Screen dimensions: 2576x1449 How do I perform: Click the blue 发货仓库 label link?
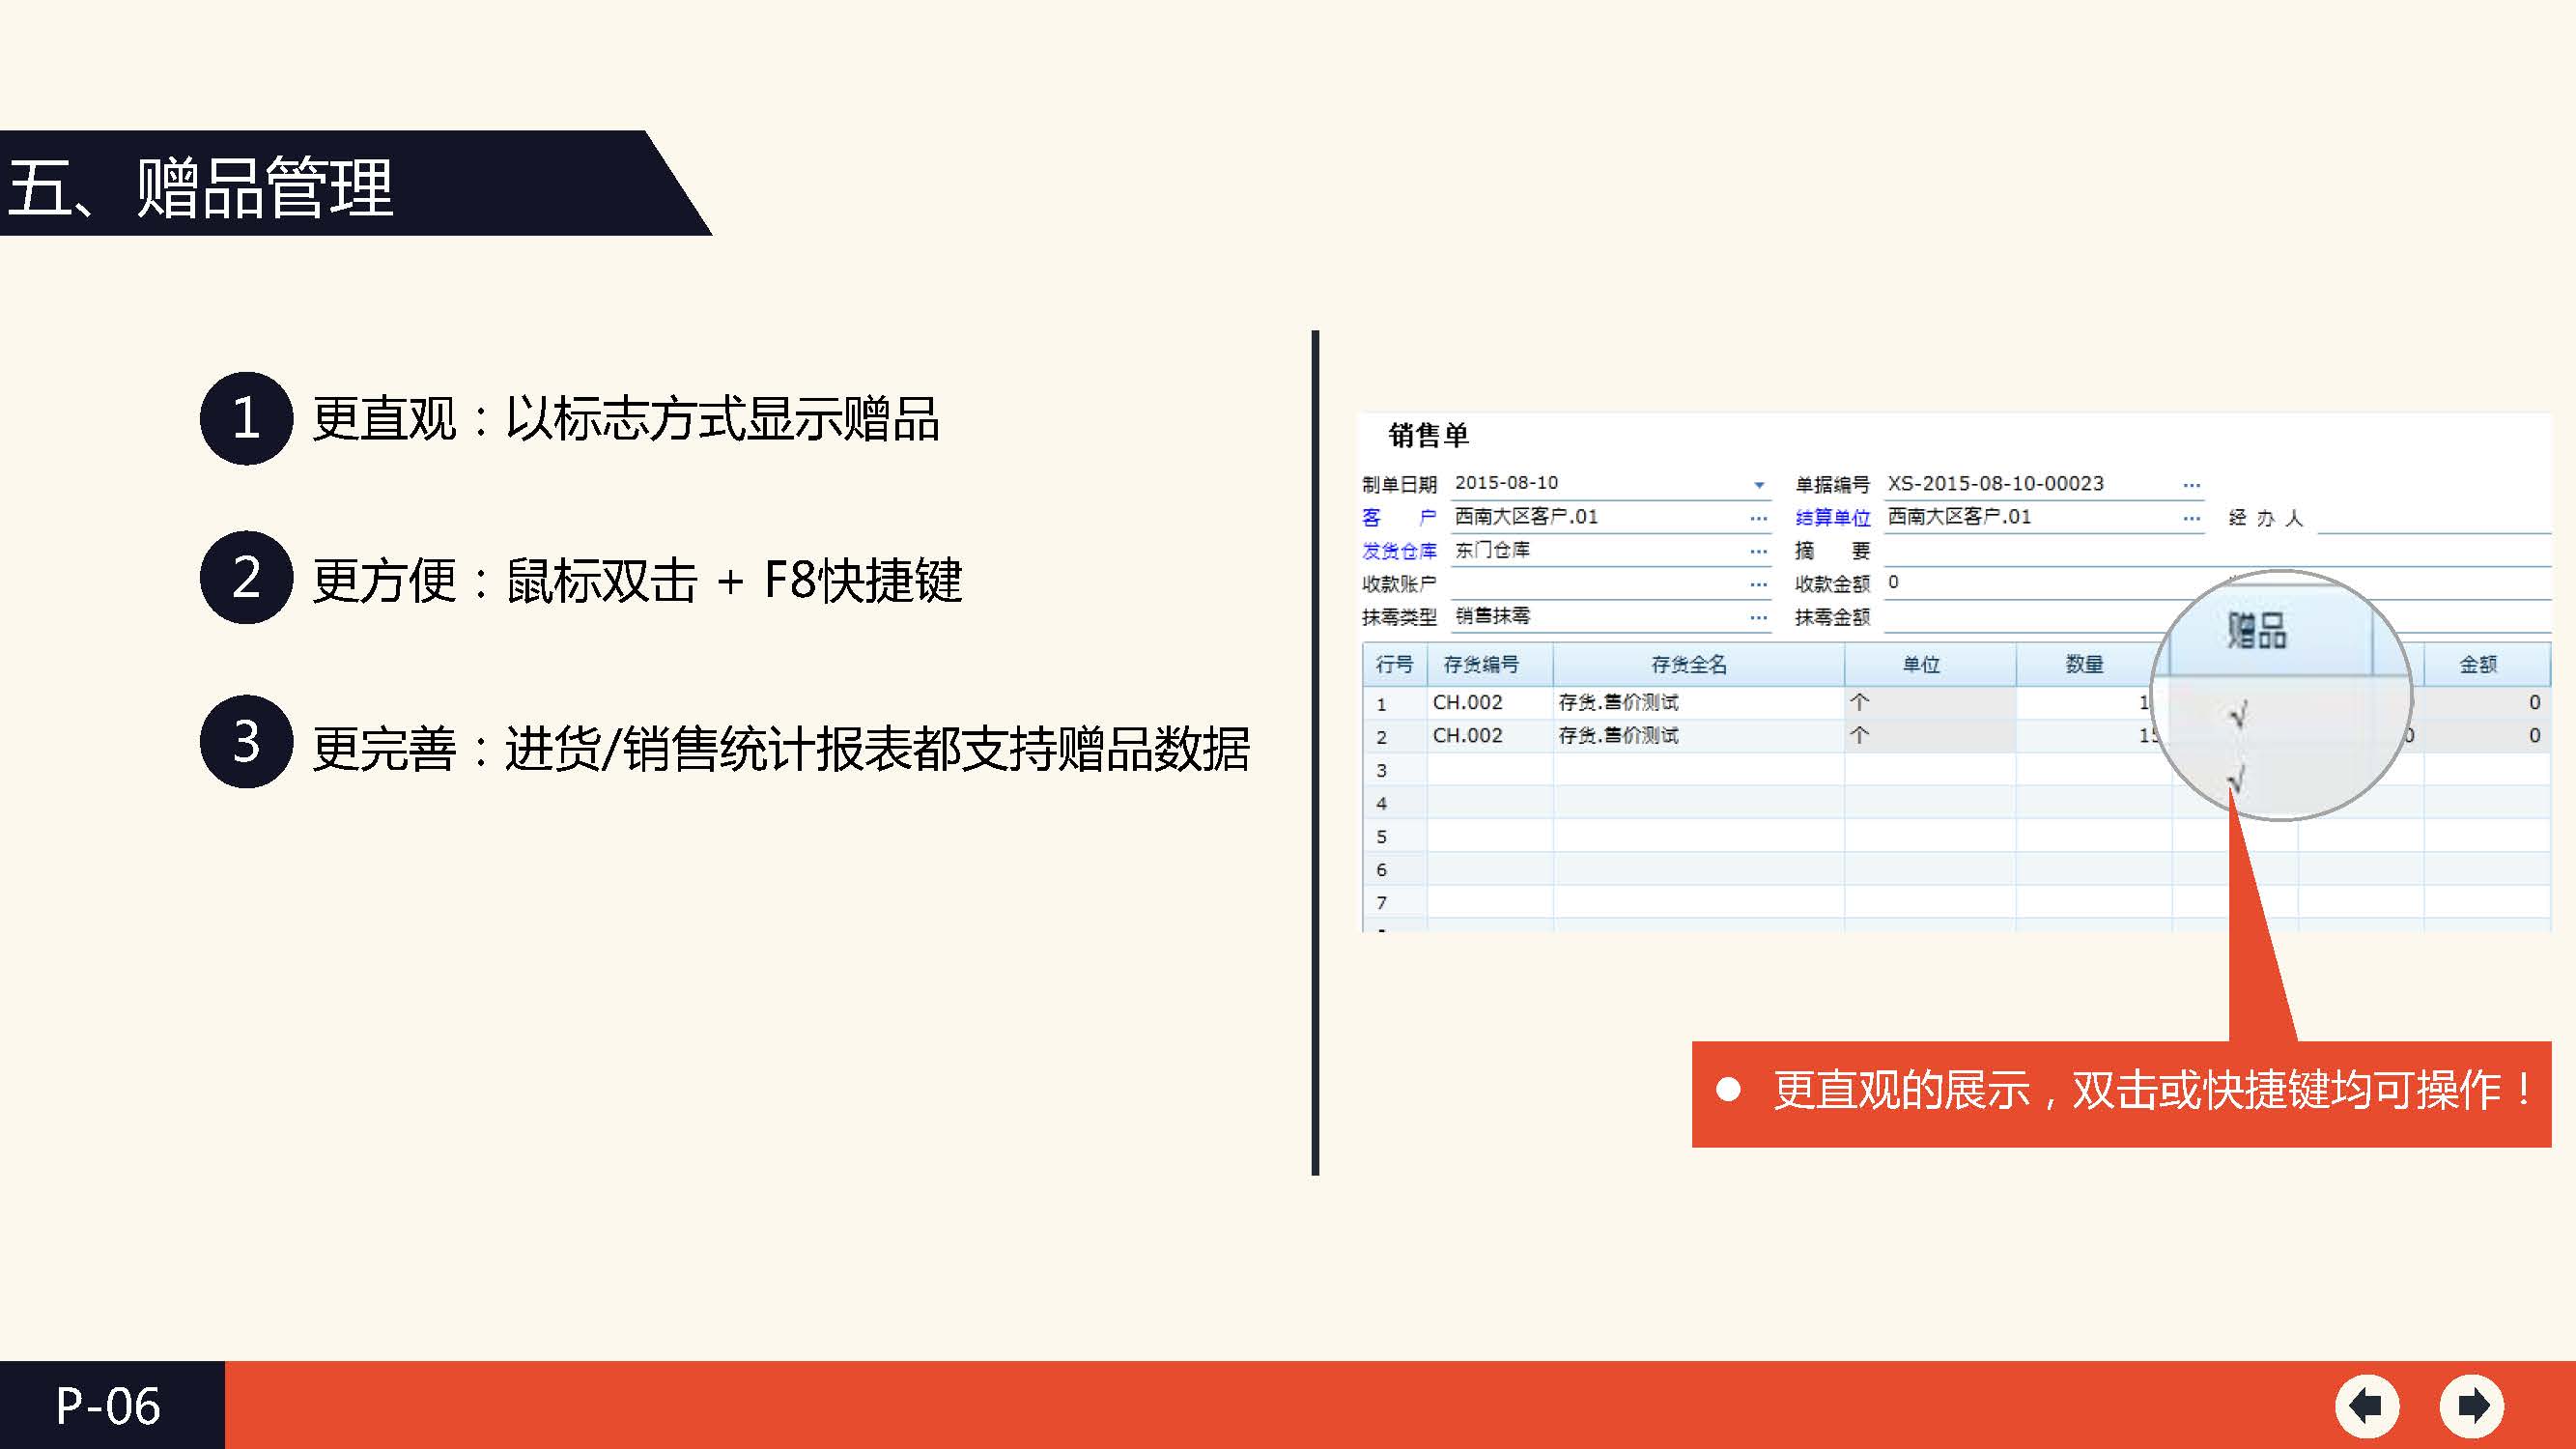tap(1398, 551)
